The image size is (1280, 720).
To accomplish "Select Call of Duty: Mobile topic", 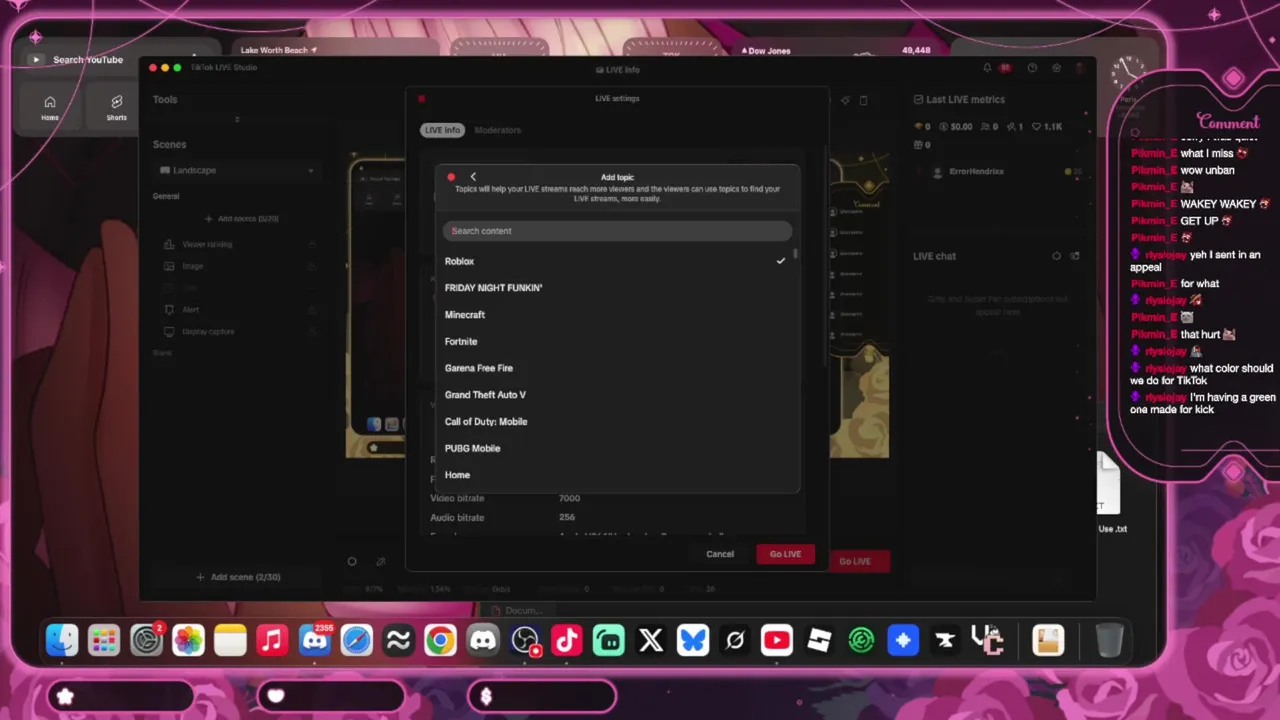I will (615, 422).
